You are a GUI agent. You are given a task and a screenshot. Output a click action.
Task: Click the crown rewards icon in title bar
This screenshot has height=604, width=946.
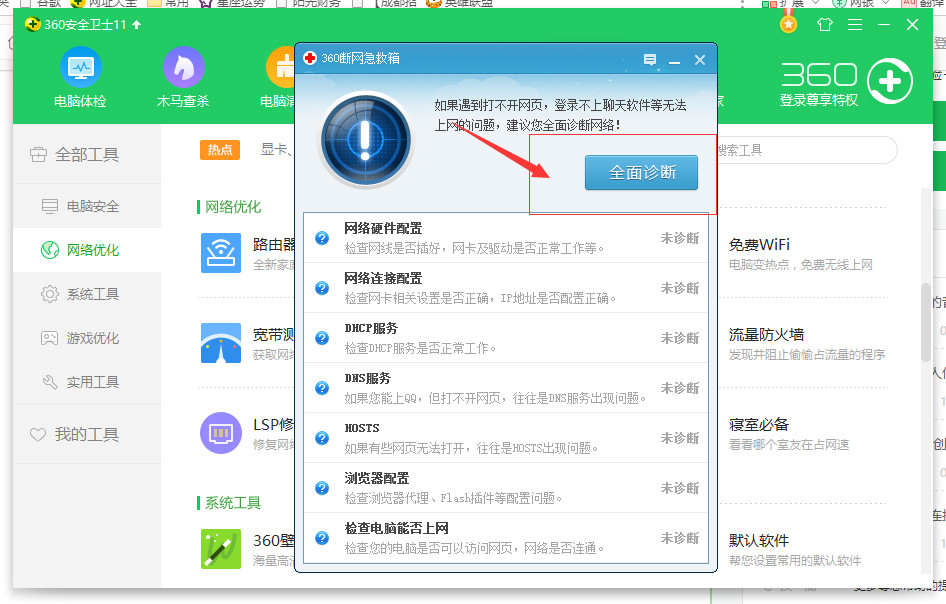pyautogui.click(x=788, y=23)
